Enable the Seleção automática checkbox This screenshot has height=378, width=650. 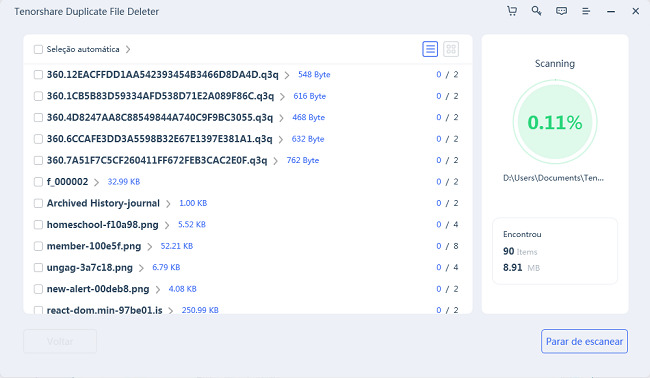[38, 49]
